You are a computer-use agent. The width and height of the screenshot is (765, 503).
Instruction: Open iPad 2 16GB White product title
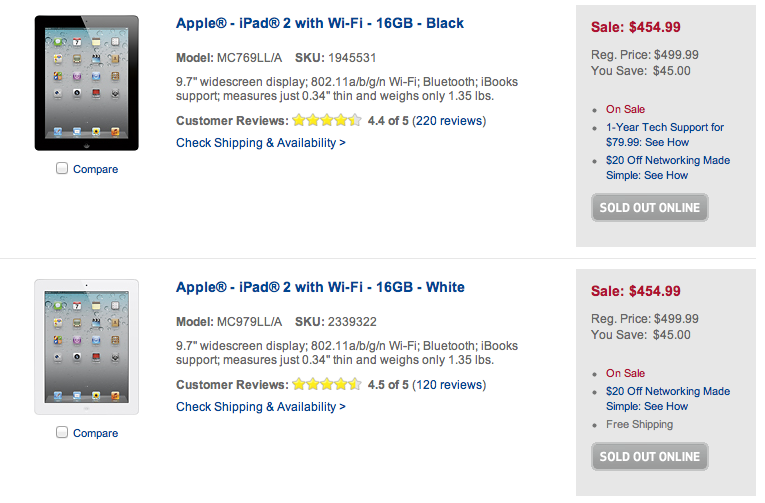(320, 287)
